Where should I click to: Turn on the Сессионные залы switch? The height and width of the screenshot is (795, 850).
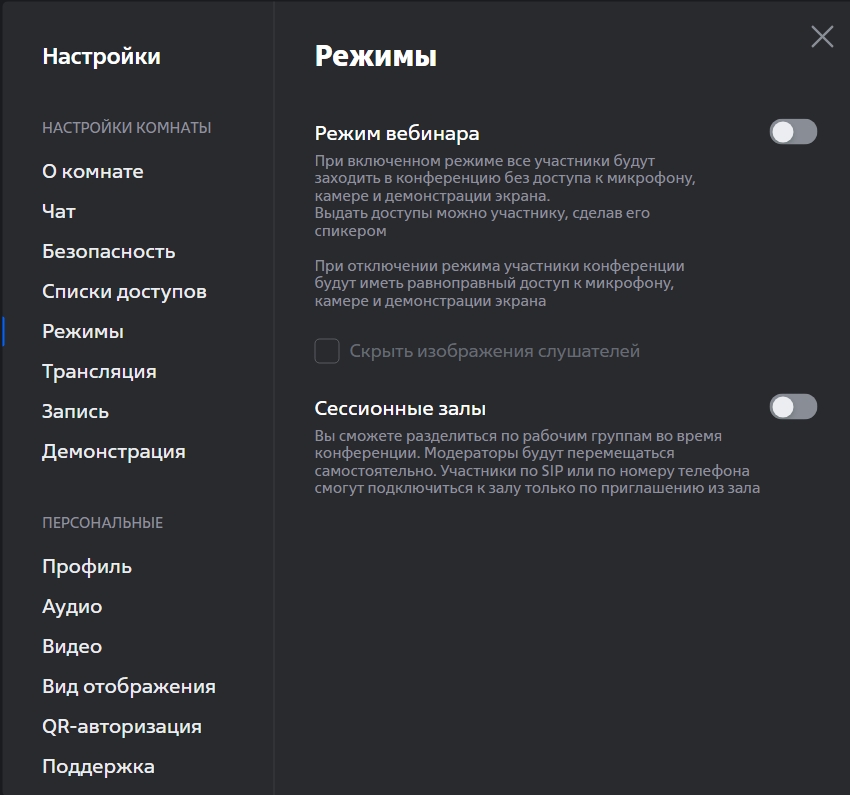point(793,407)
